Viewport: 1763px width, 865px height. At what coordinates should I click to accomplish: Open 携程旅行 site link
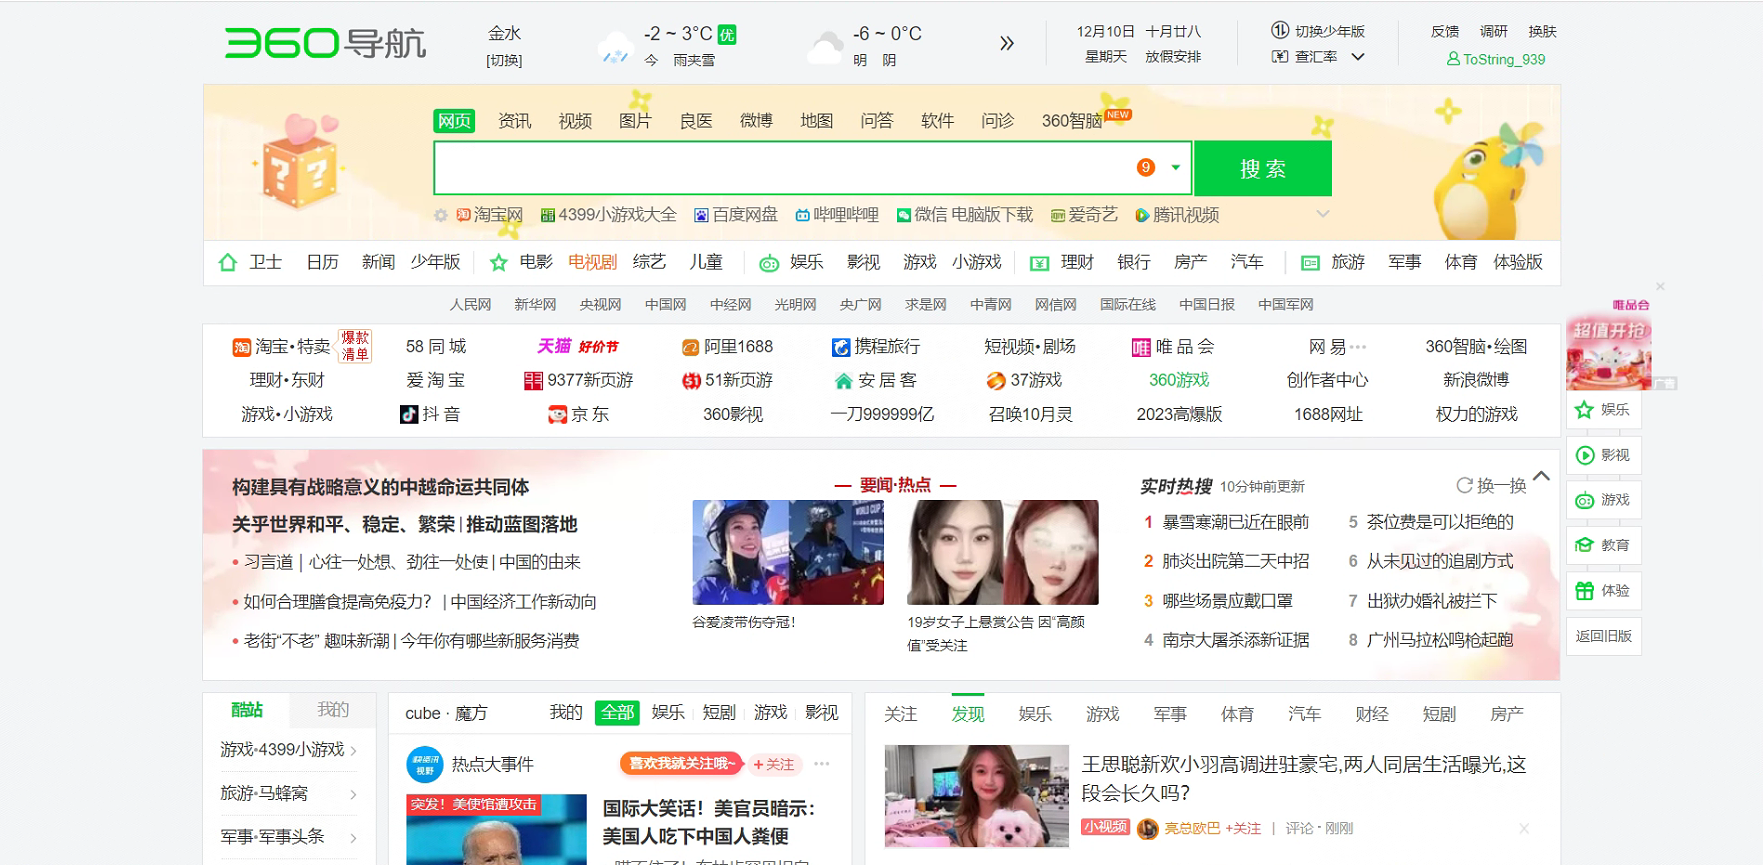click(x=876, y=347)
